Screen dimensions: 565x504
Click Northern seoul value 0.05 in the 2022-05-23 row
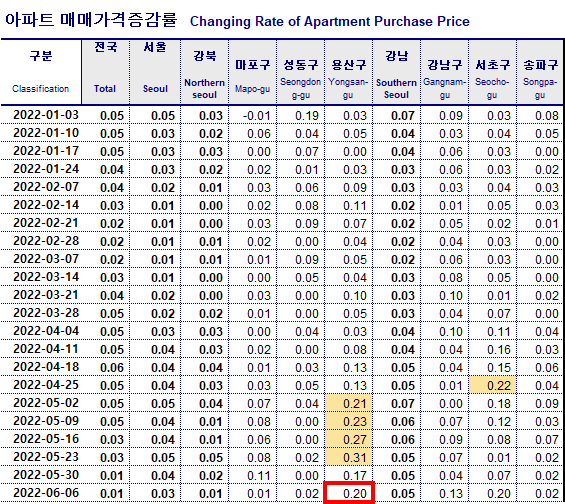pos(211,458)
